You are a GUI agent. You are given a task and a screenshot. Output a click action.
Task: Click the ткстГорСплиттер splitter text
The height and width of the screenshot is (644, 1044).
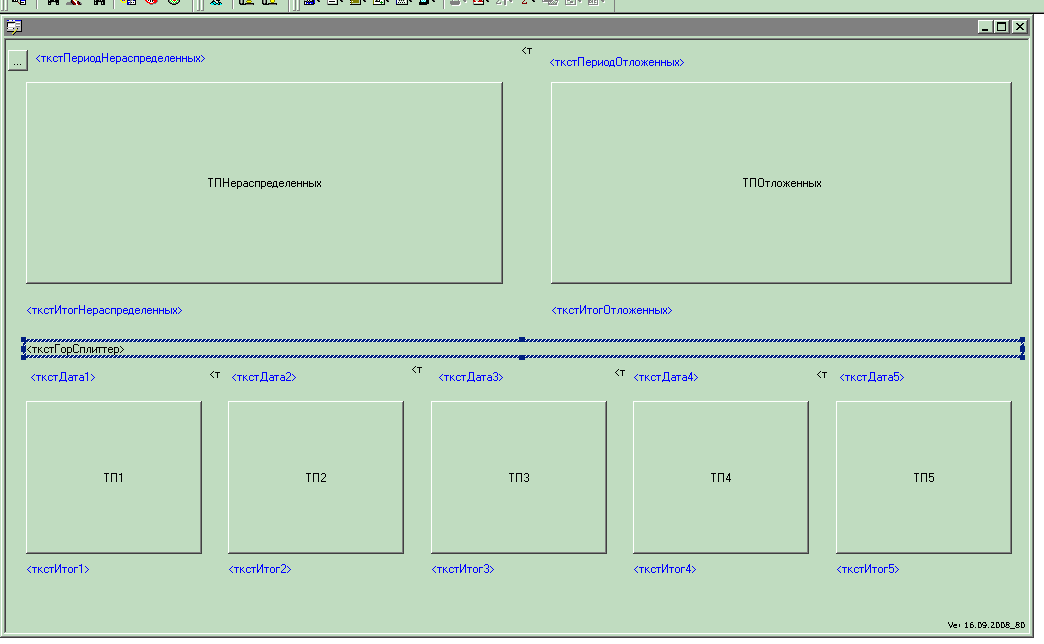[x=75, y=350]
